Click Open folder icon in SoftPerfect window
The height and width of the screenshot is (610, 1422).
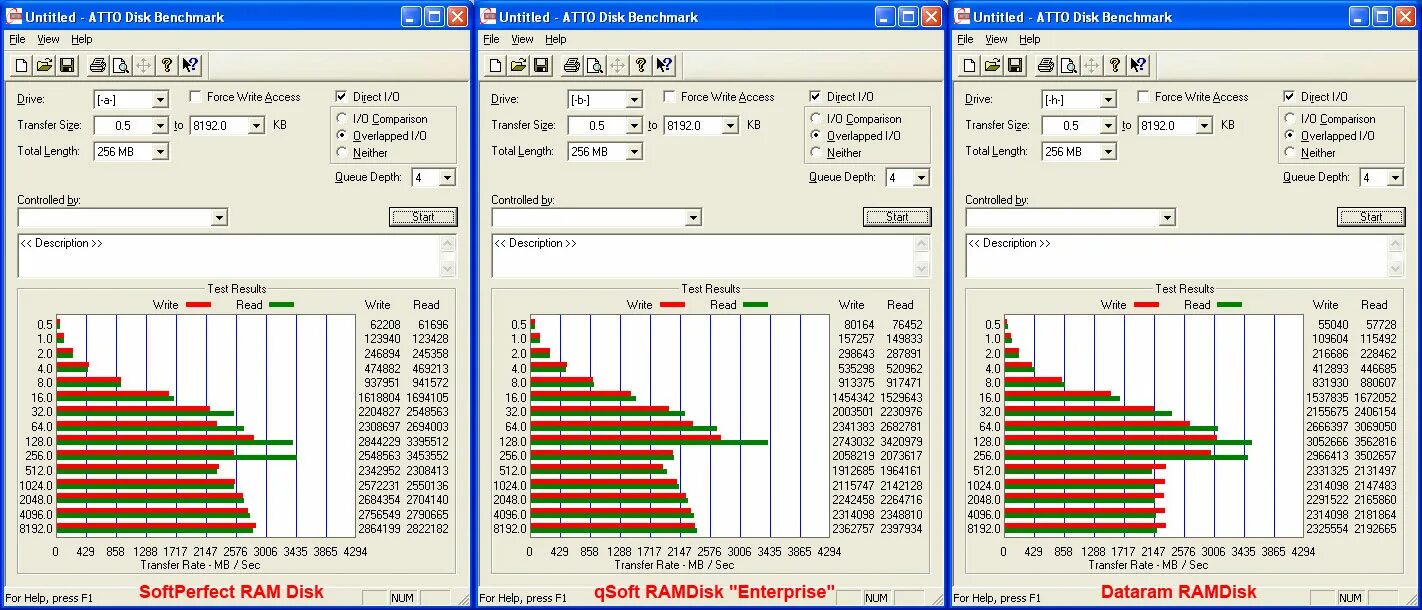(44, 65)
